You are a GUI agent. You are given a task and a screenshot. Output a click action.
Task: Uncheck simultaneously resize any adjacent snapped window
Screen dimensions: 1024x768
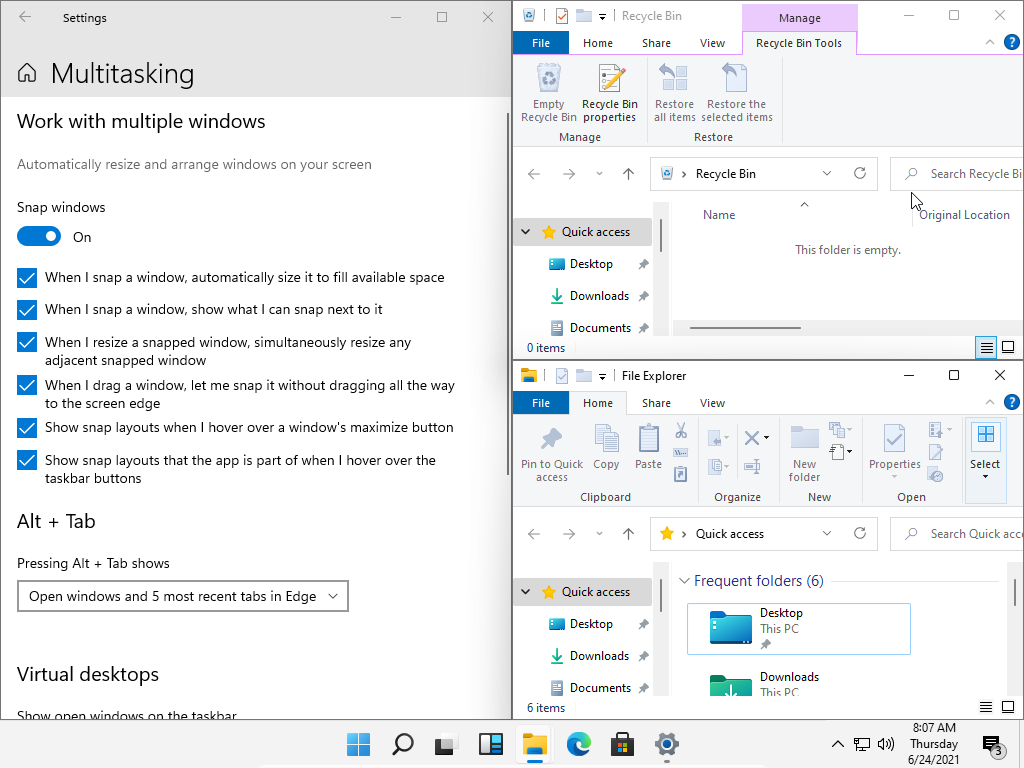click(27, 342)
